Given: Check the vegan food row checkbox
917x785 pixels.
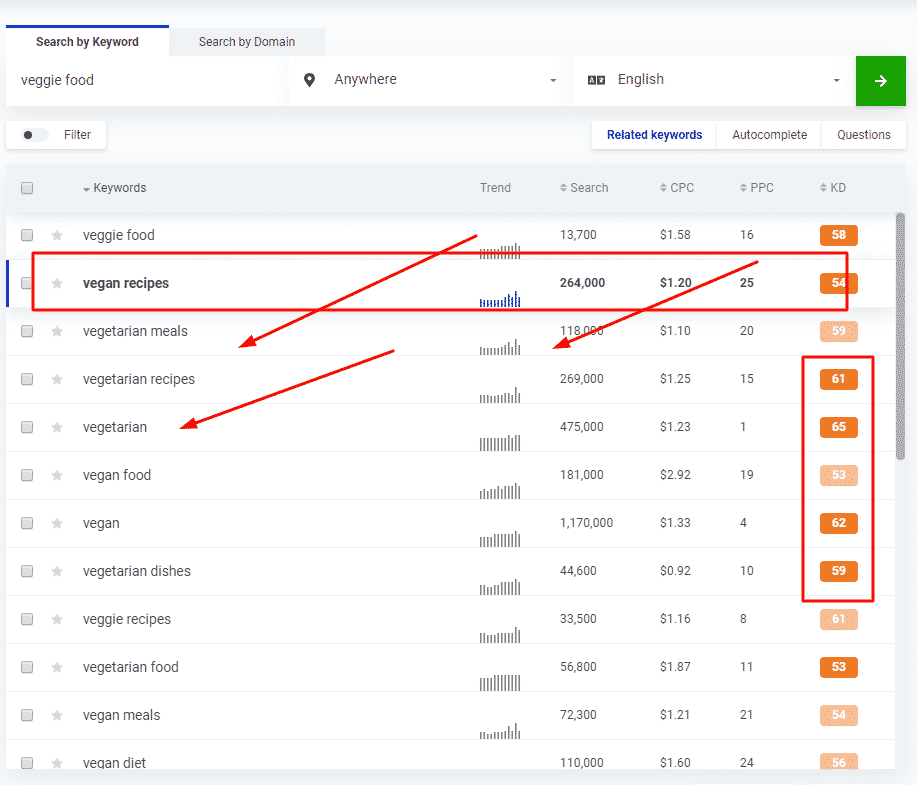Looking at the screenshot, I should click(x=27, y=475).
